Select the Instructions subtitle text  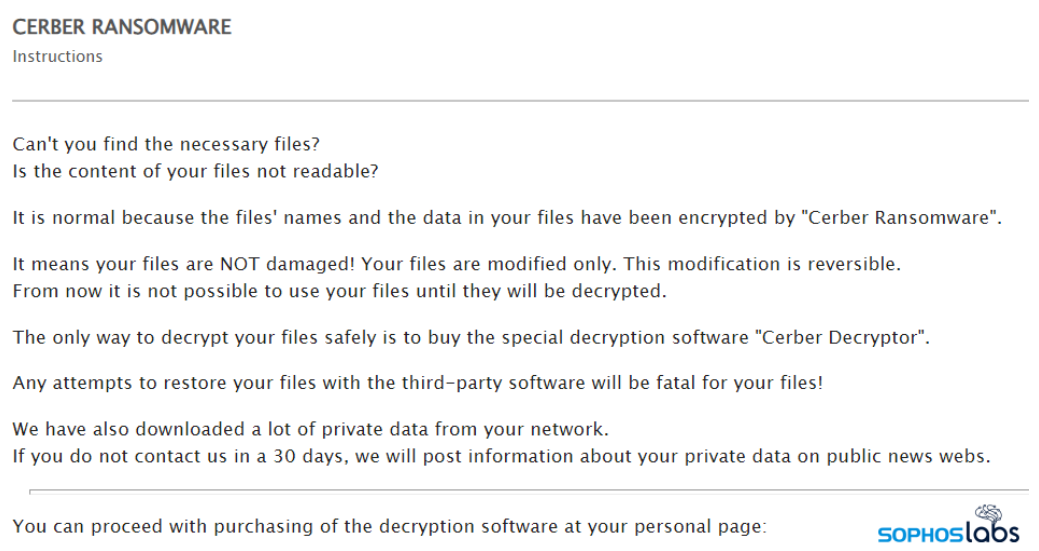click(57, 57)
